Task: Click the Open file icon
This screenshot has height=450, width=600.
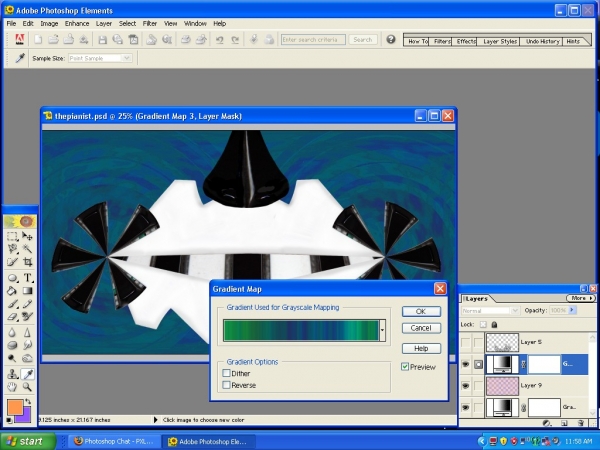Action: 53,39
